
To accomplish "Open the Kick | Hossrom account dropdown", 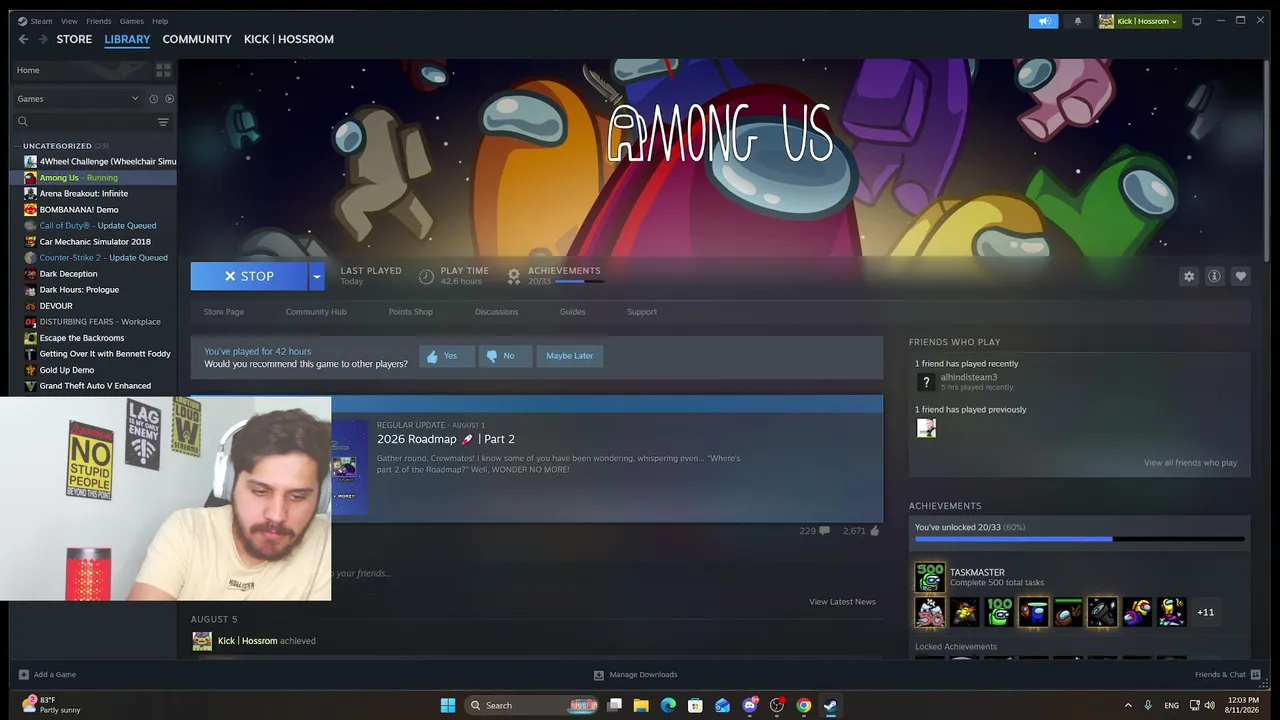I will coord(1139,21).
